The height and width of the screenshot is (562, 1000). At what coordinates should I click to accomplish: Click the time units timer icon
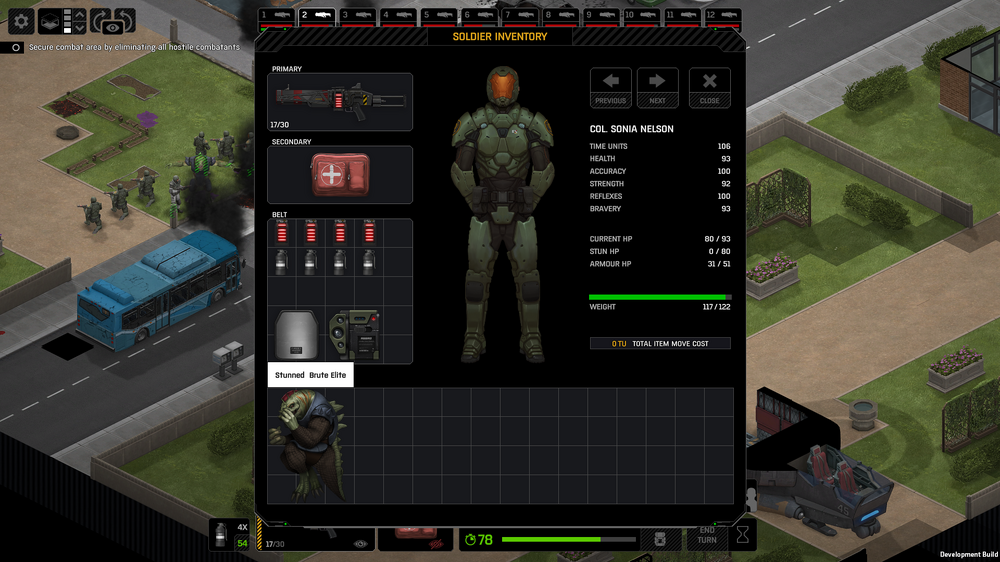[x=471, y=540]
